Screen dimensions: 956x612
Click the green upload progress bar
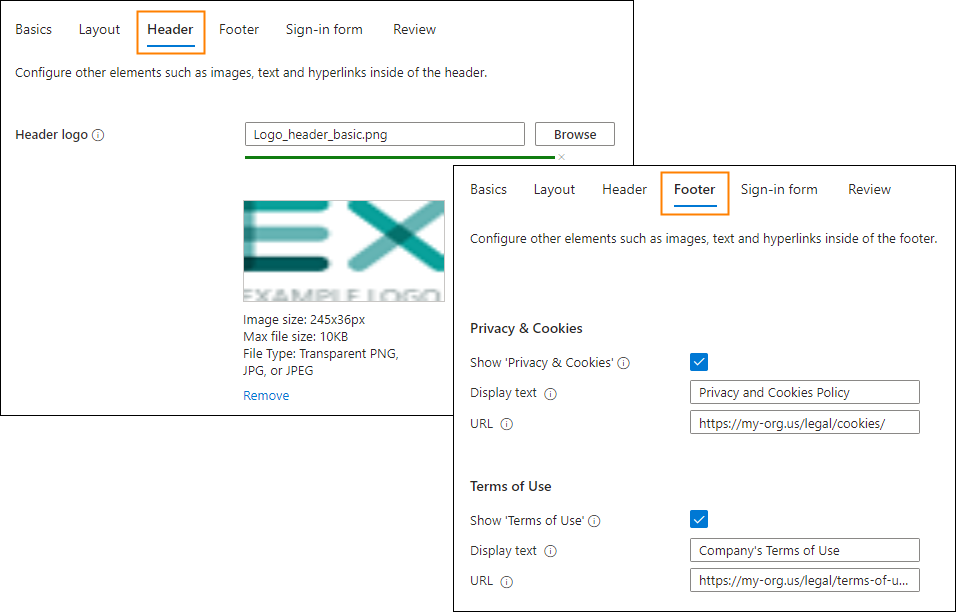[x=400, y=157]
